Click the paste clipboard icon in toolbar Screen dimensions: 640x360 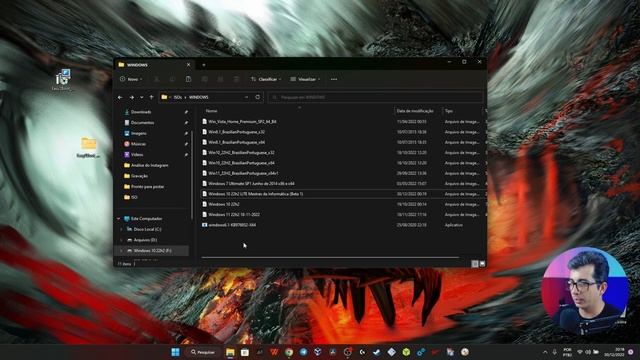(x=188, y=79)
